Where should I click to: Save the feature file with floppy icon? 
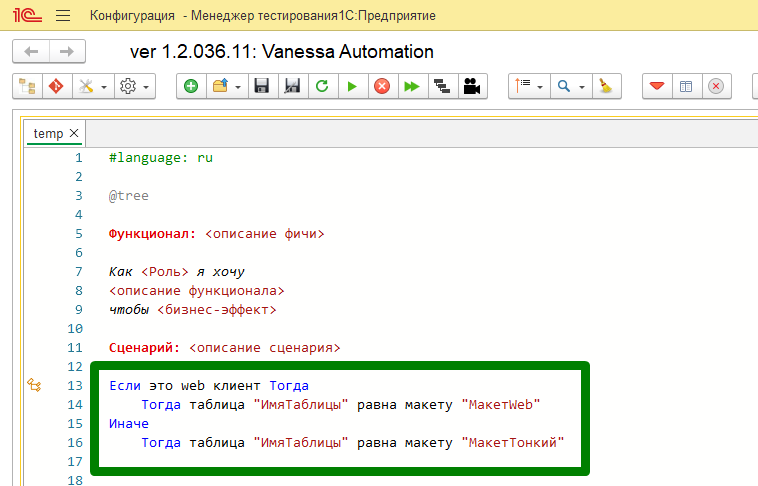click(x=262, y=87)
